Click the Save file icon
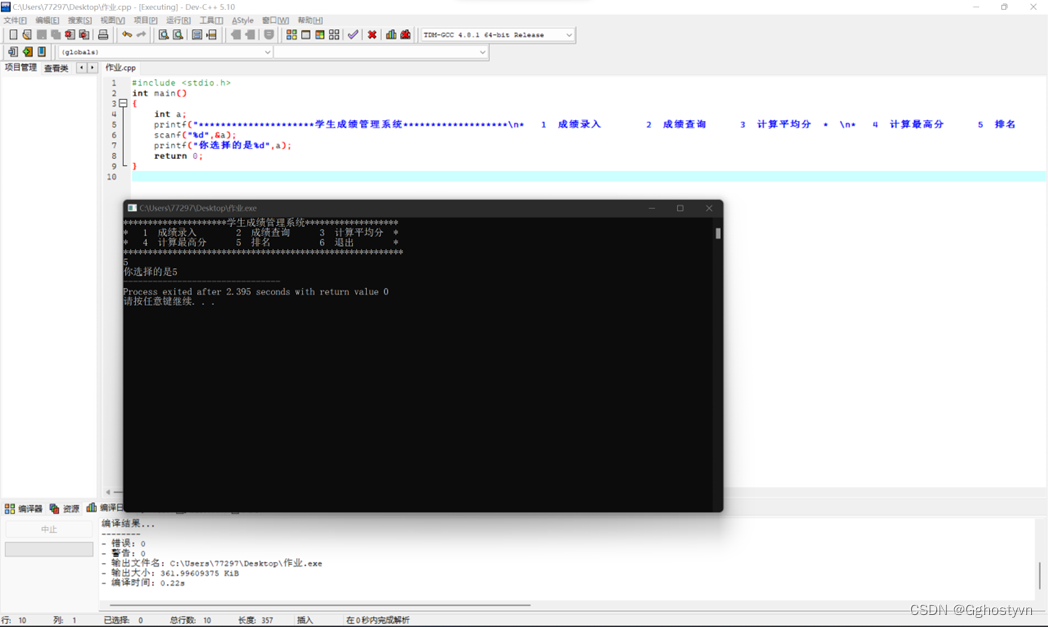This screenshot has height=627, width=1048. point(41,35)
